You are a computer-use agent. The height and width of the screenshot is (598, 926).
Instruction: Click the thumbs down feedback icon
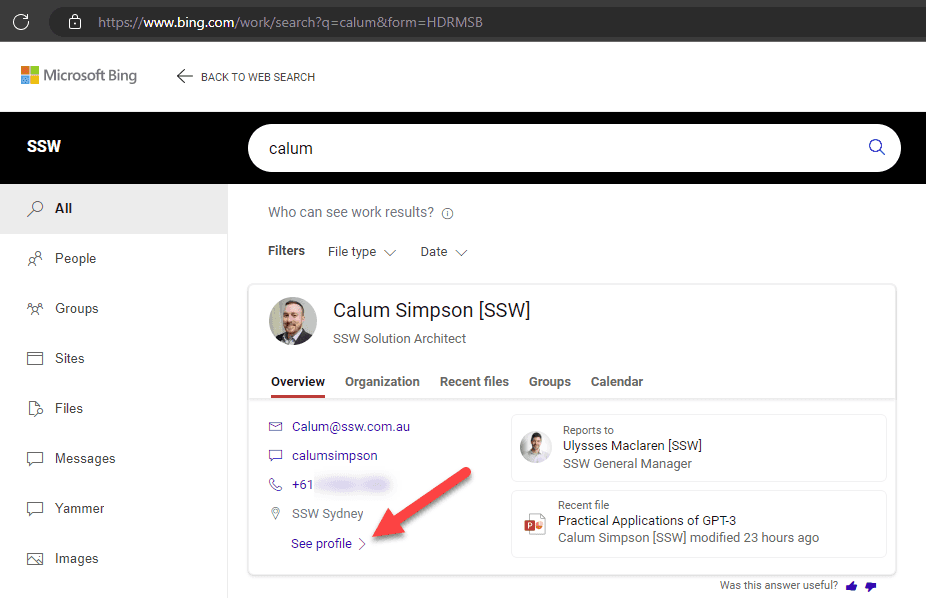pos(870,586)
